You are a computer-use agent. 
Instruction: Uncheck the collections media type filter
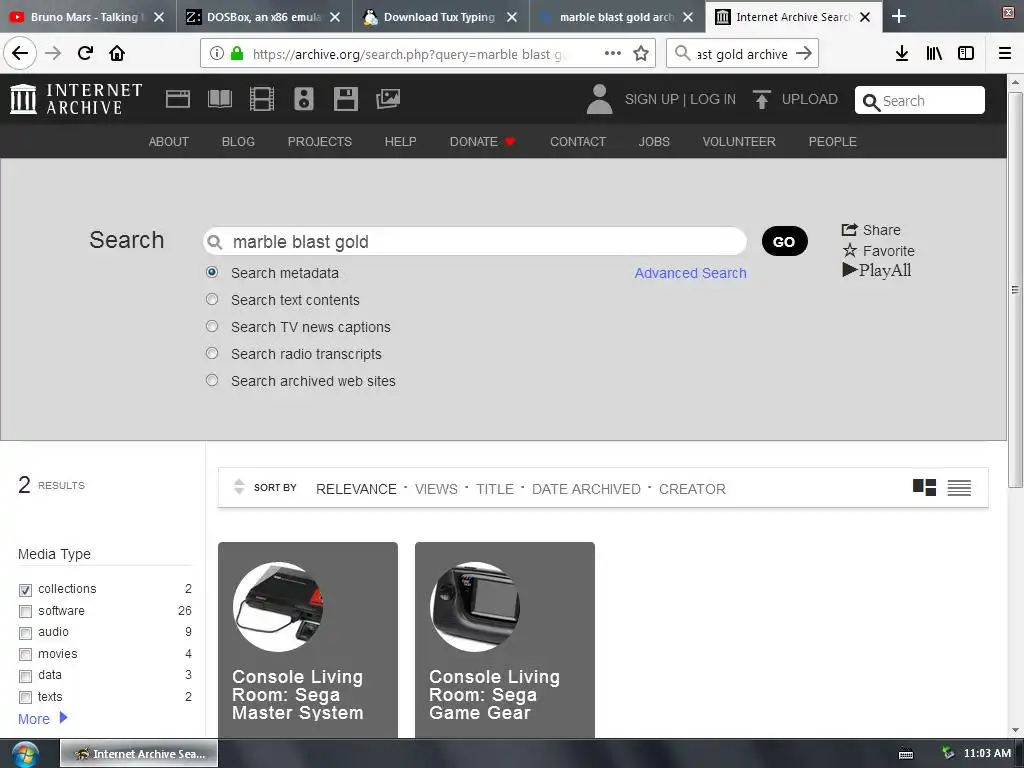pos(25,590)
